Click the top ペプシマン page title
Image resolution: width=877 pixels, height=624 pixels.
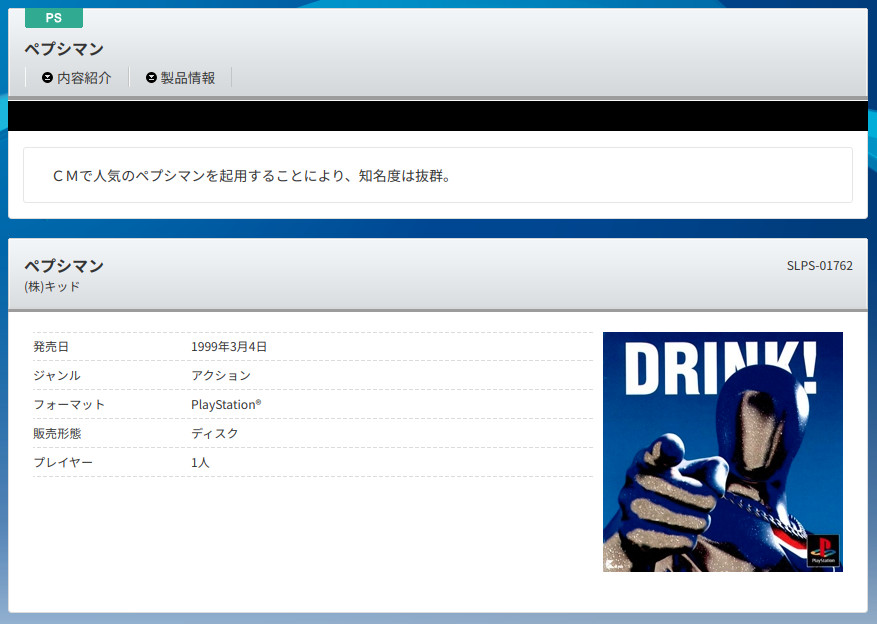pos(64,49)
